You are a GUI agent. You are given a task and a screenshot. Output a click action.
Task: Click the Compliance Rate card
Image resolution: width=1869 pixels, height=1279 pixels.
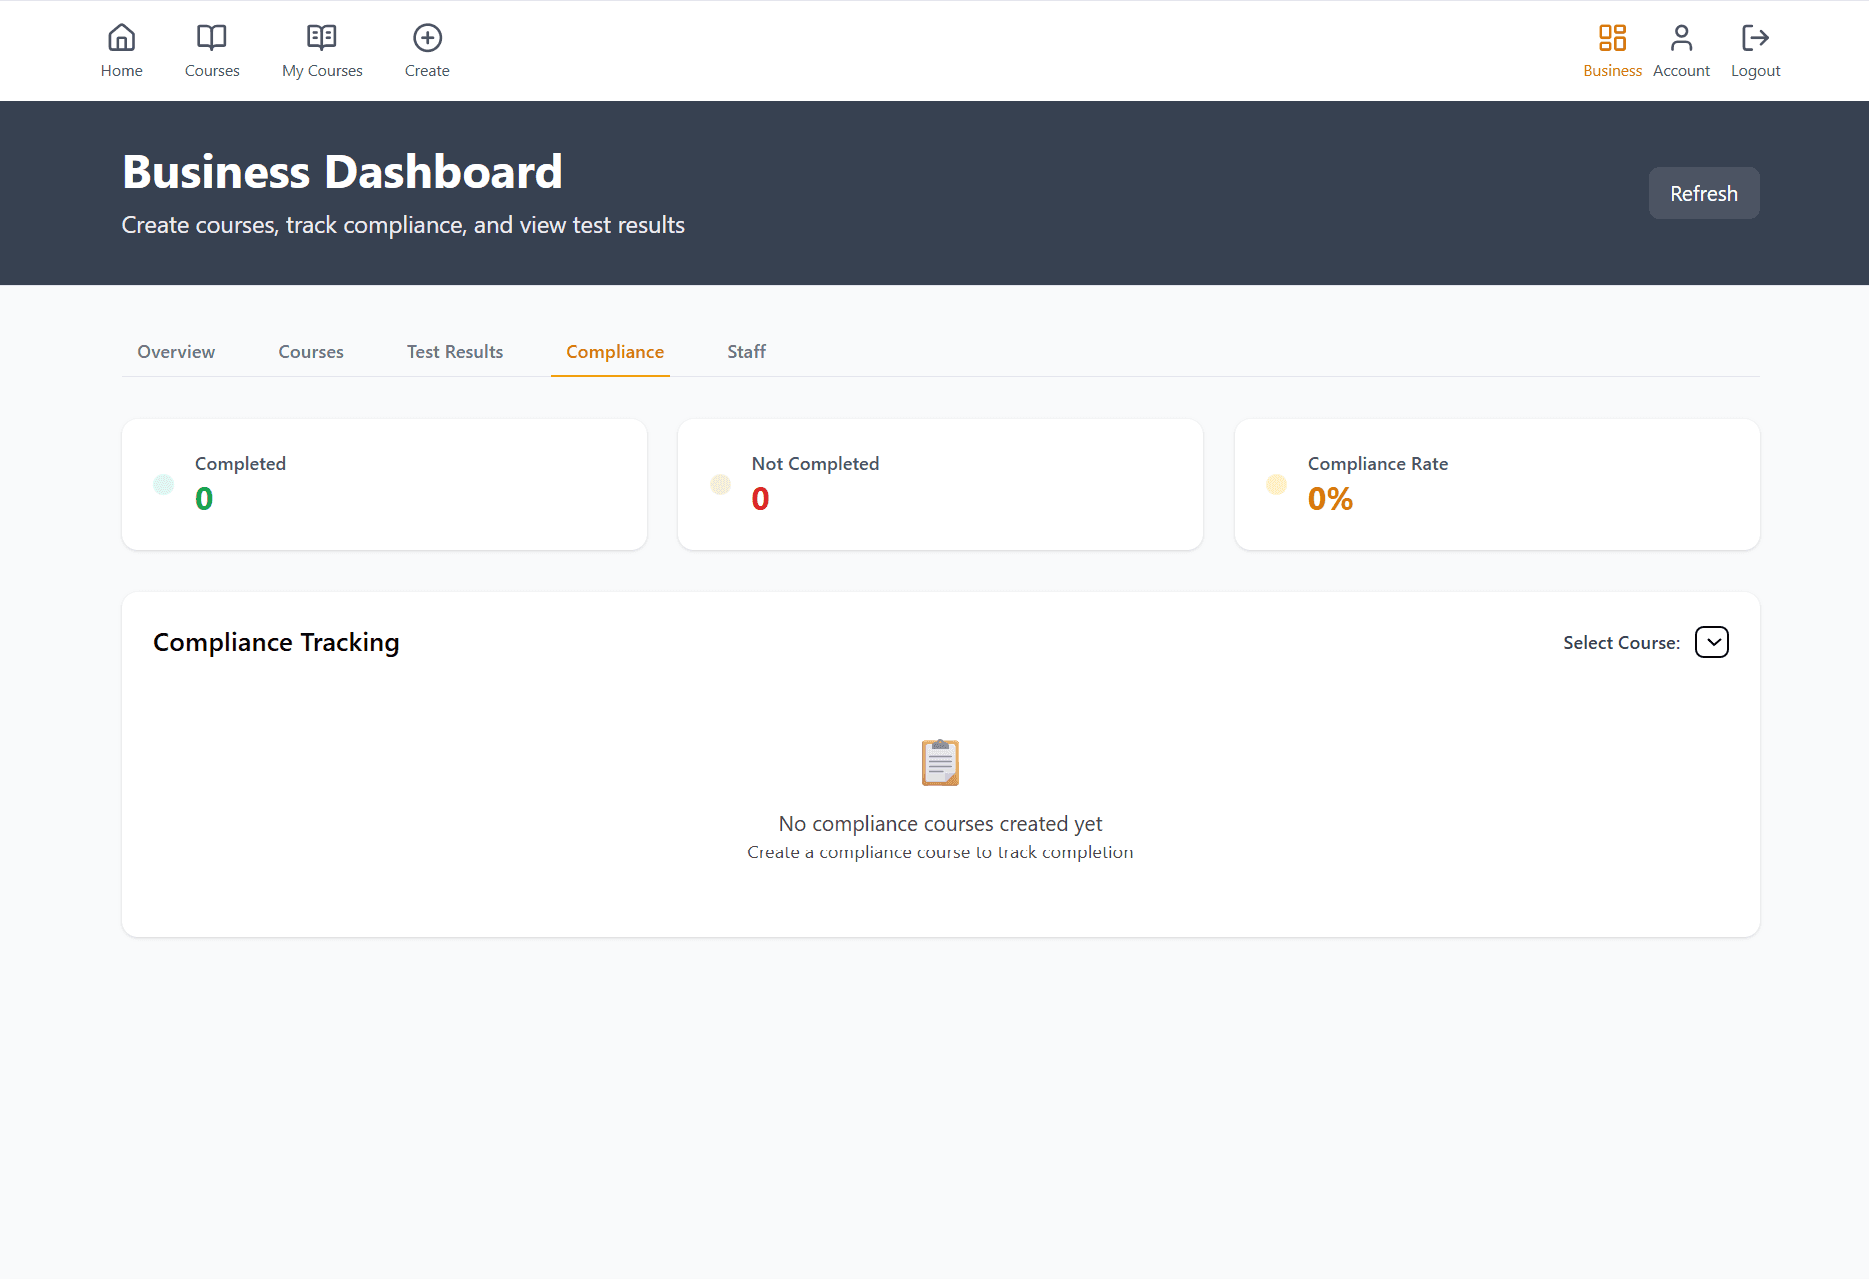pos(1497,485)
